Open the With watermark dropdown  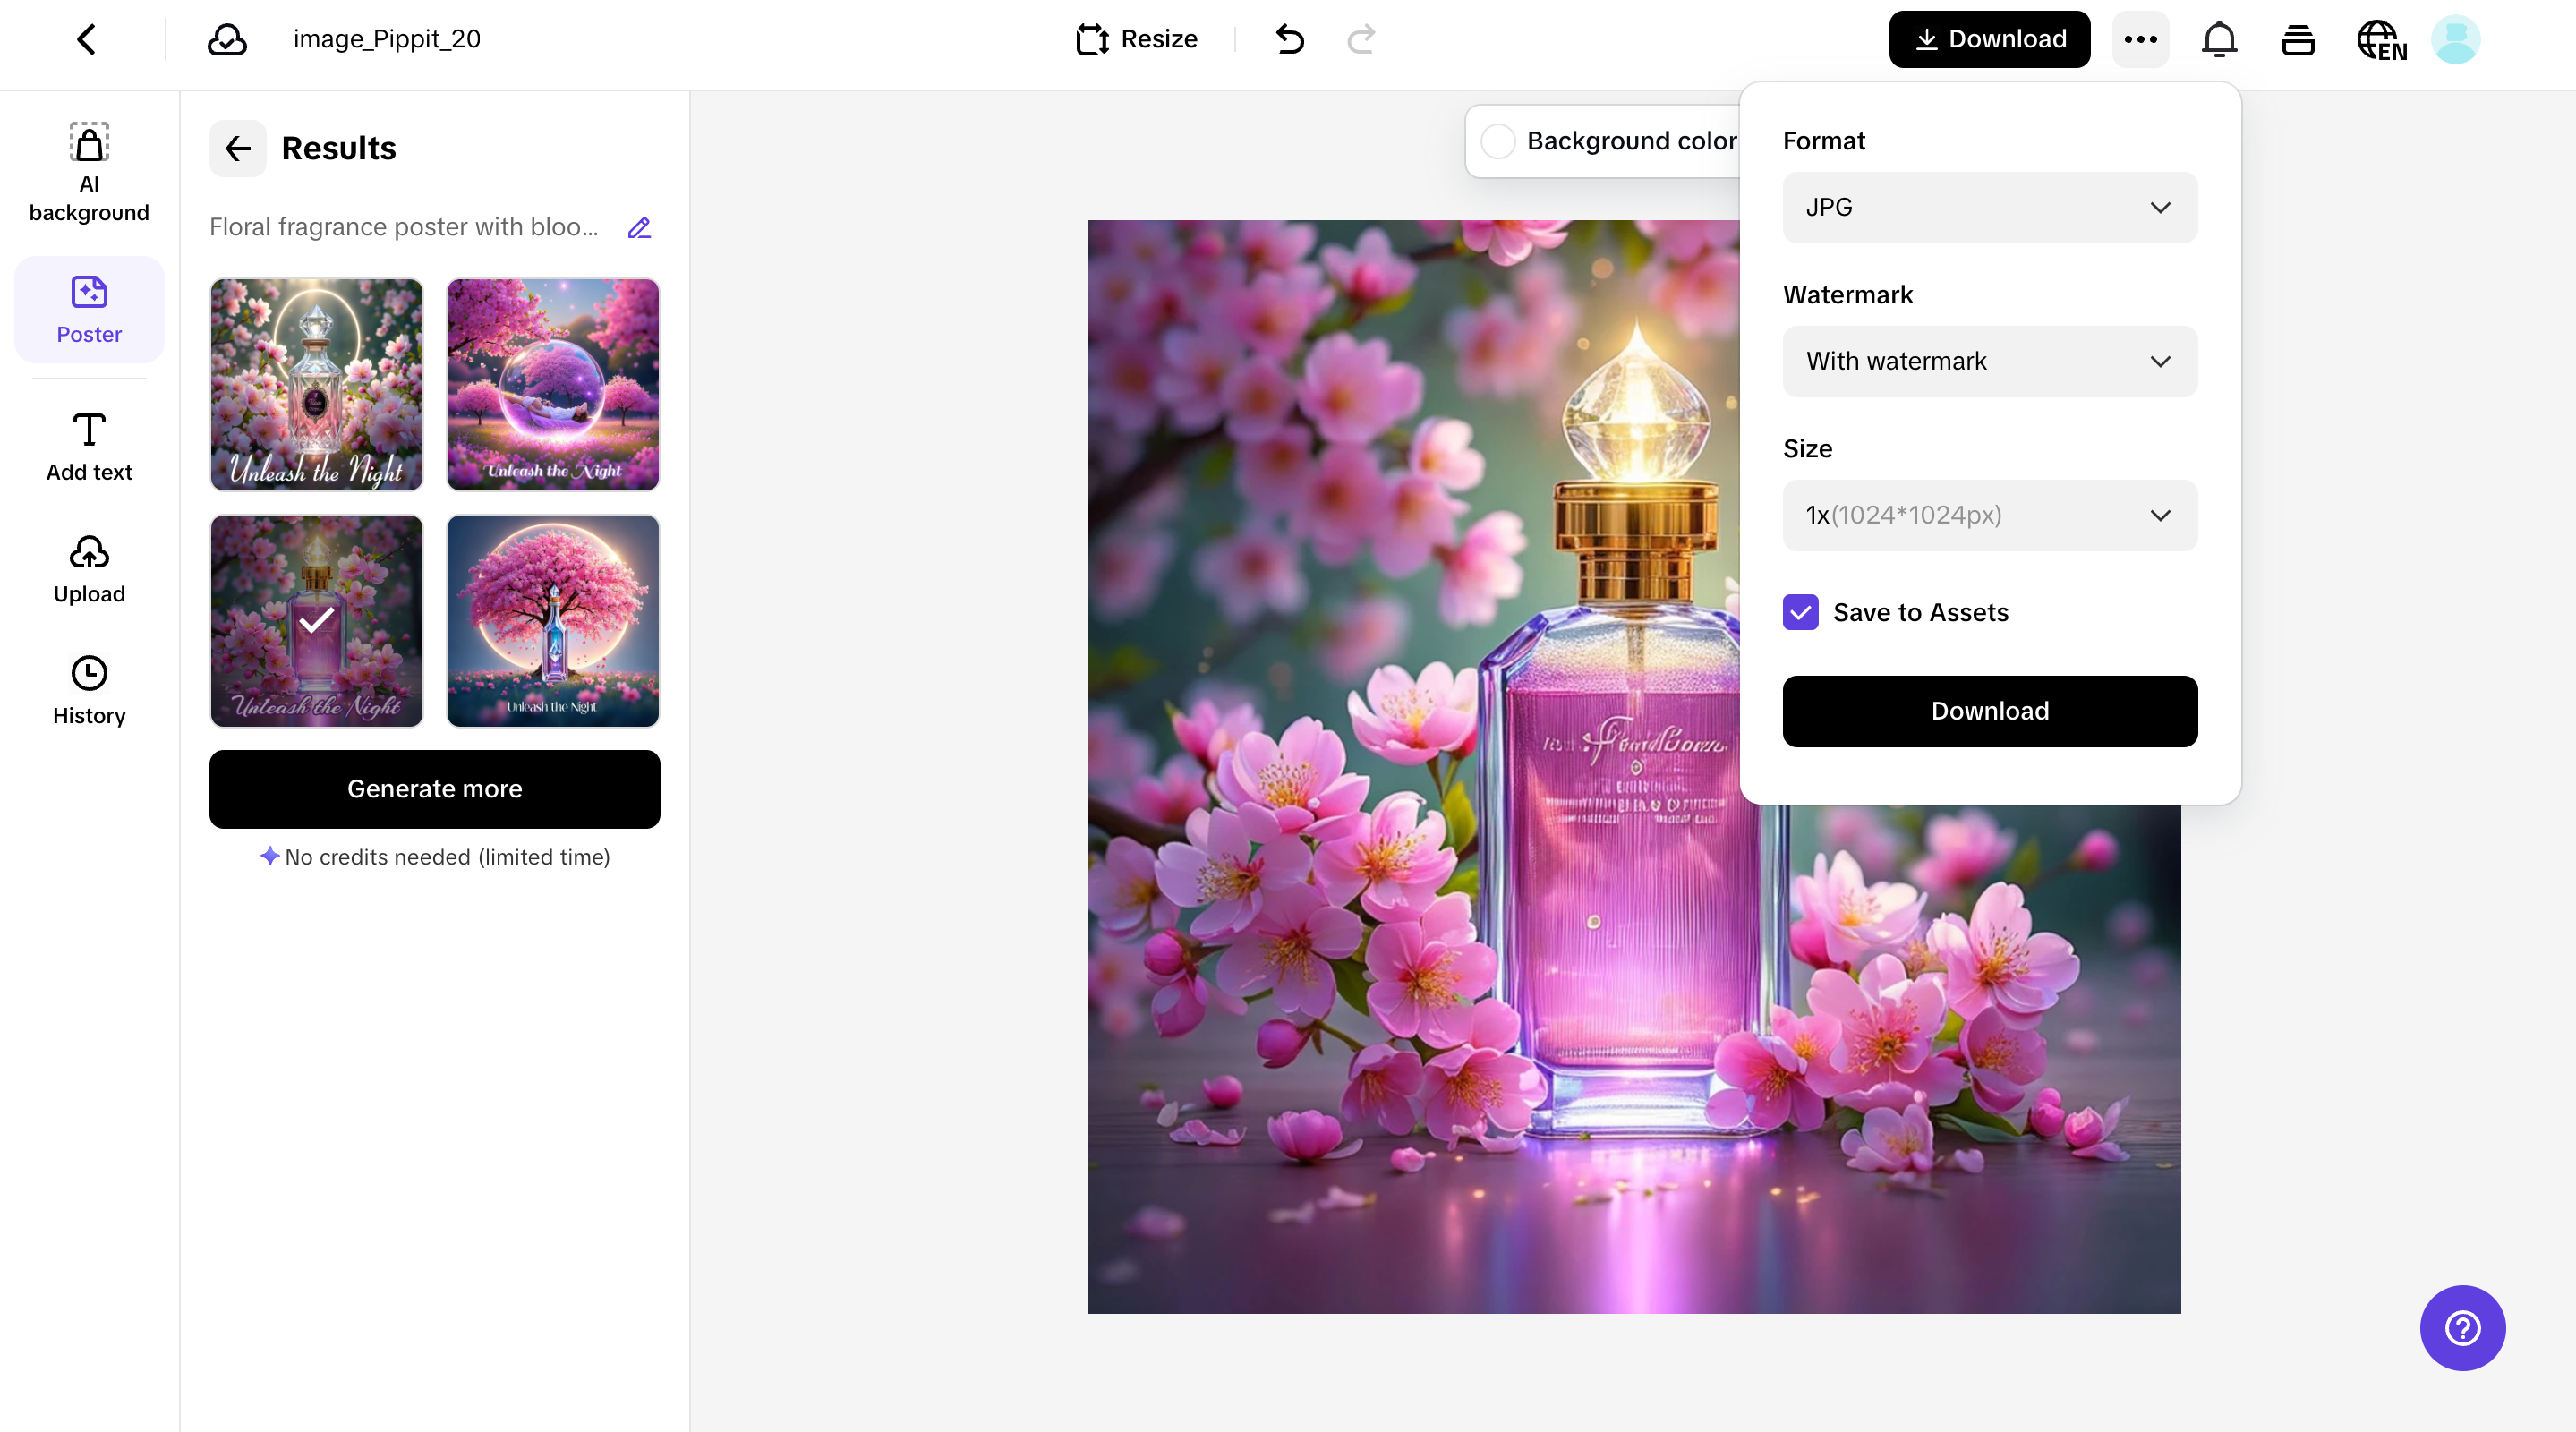1989,361
